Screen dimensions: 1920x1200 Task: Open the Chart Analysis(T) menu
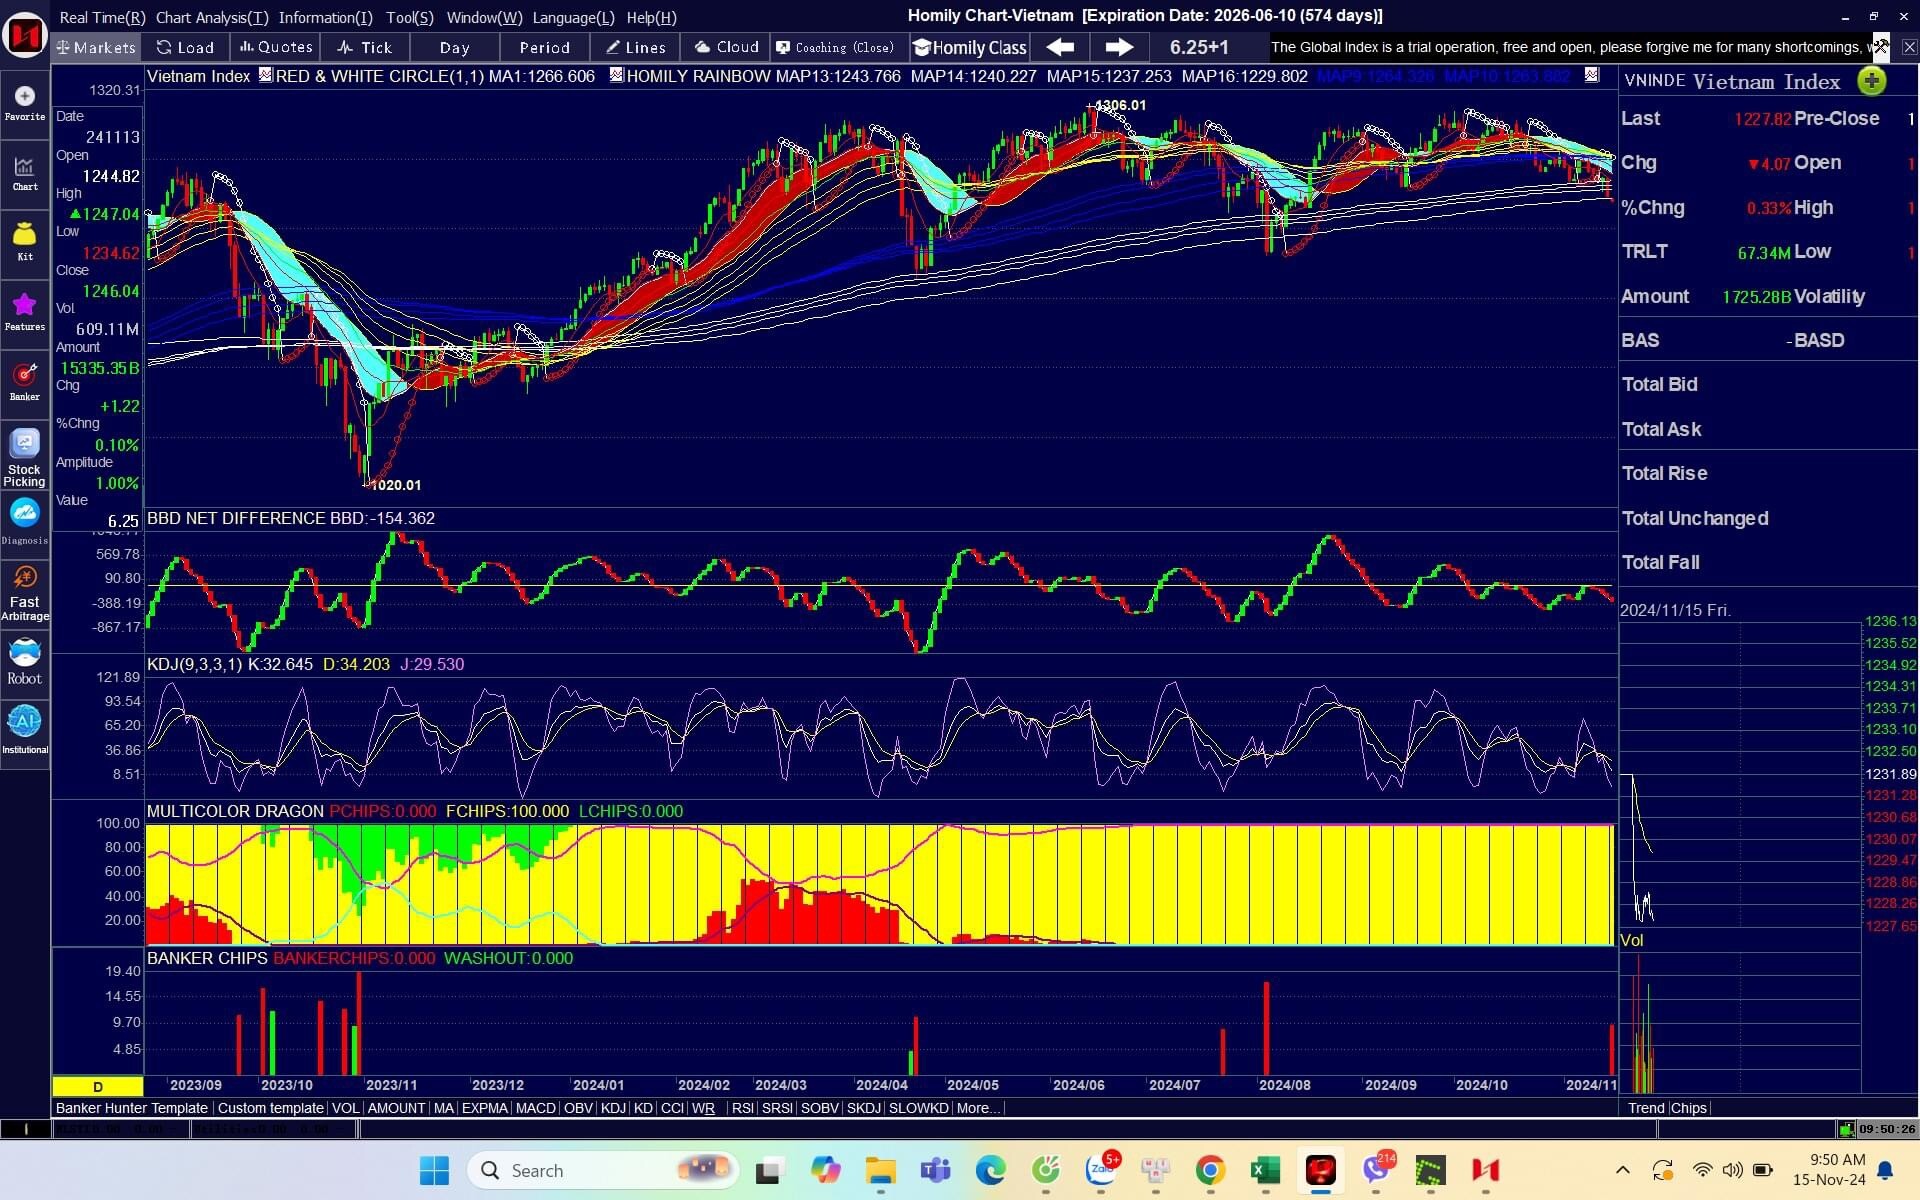tap(212, 17)
